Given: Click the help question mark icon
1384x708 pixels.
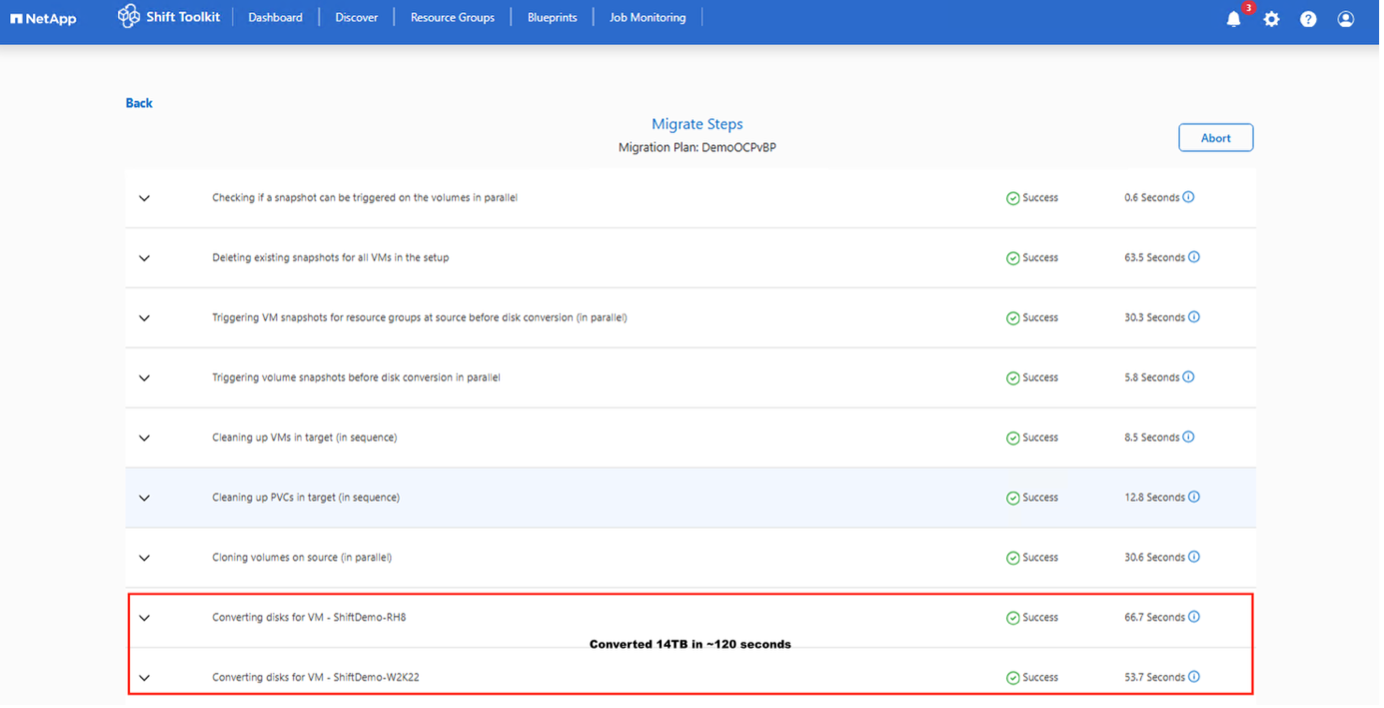Looking at the screenshot, I should 1308,19.
